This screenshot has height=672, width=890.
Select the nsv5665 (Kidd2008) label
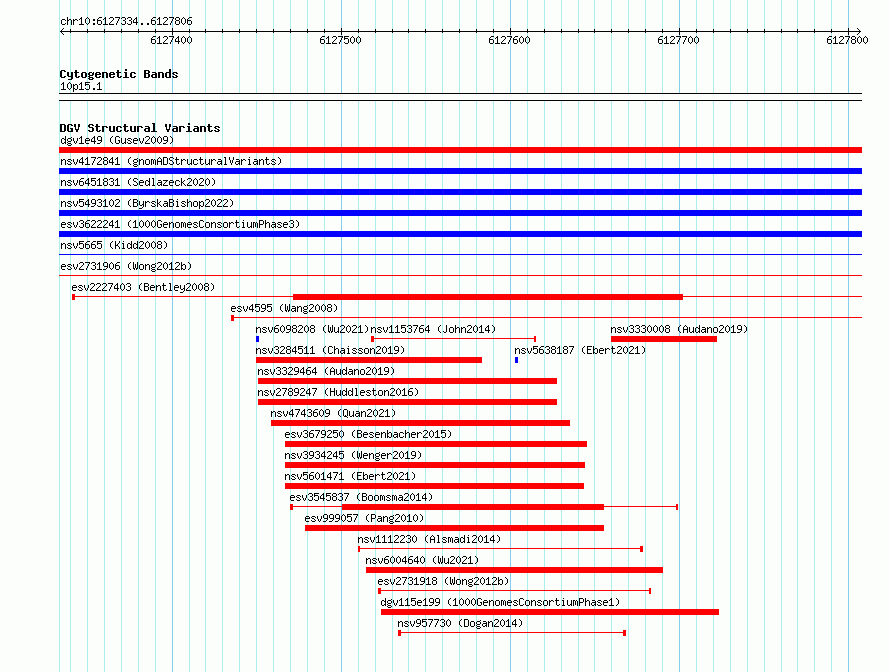tap(114, 245)
